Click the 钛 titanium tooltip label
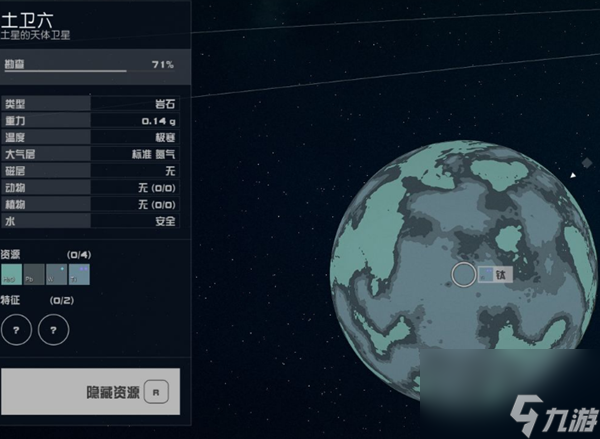 [495, 275]
